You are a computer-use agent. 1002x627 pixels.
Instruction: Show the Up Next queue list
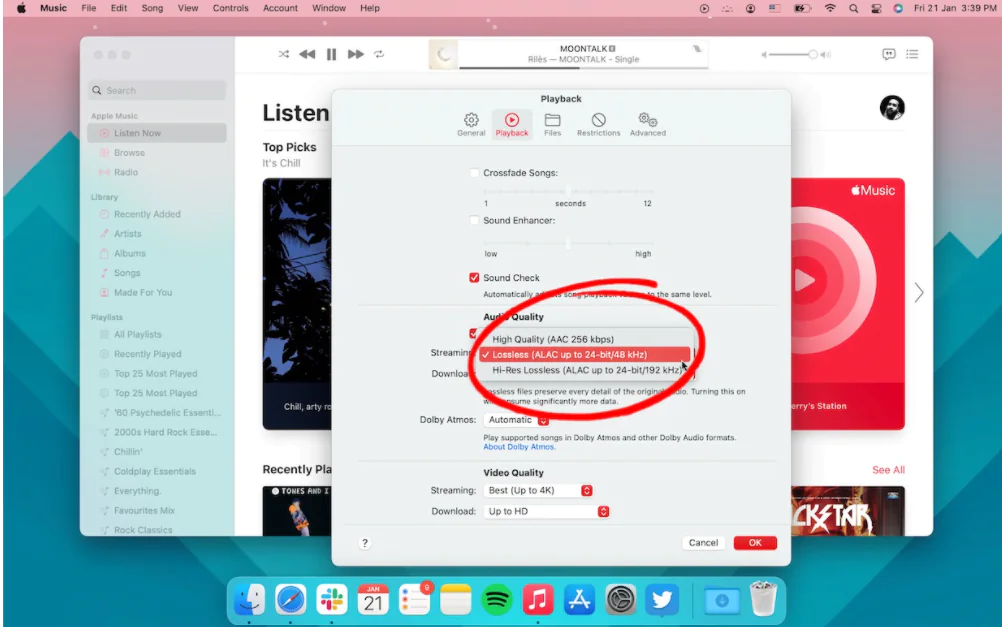click(x=912, y=54)
